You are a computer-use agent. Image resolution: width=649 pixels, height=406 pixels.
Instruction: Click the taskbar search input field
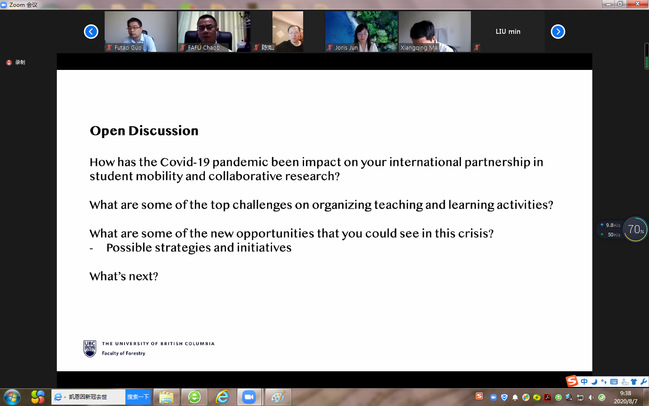tap(87, 396)
